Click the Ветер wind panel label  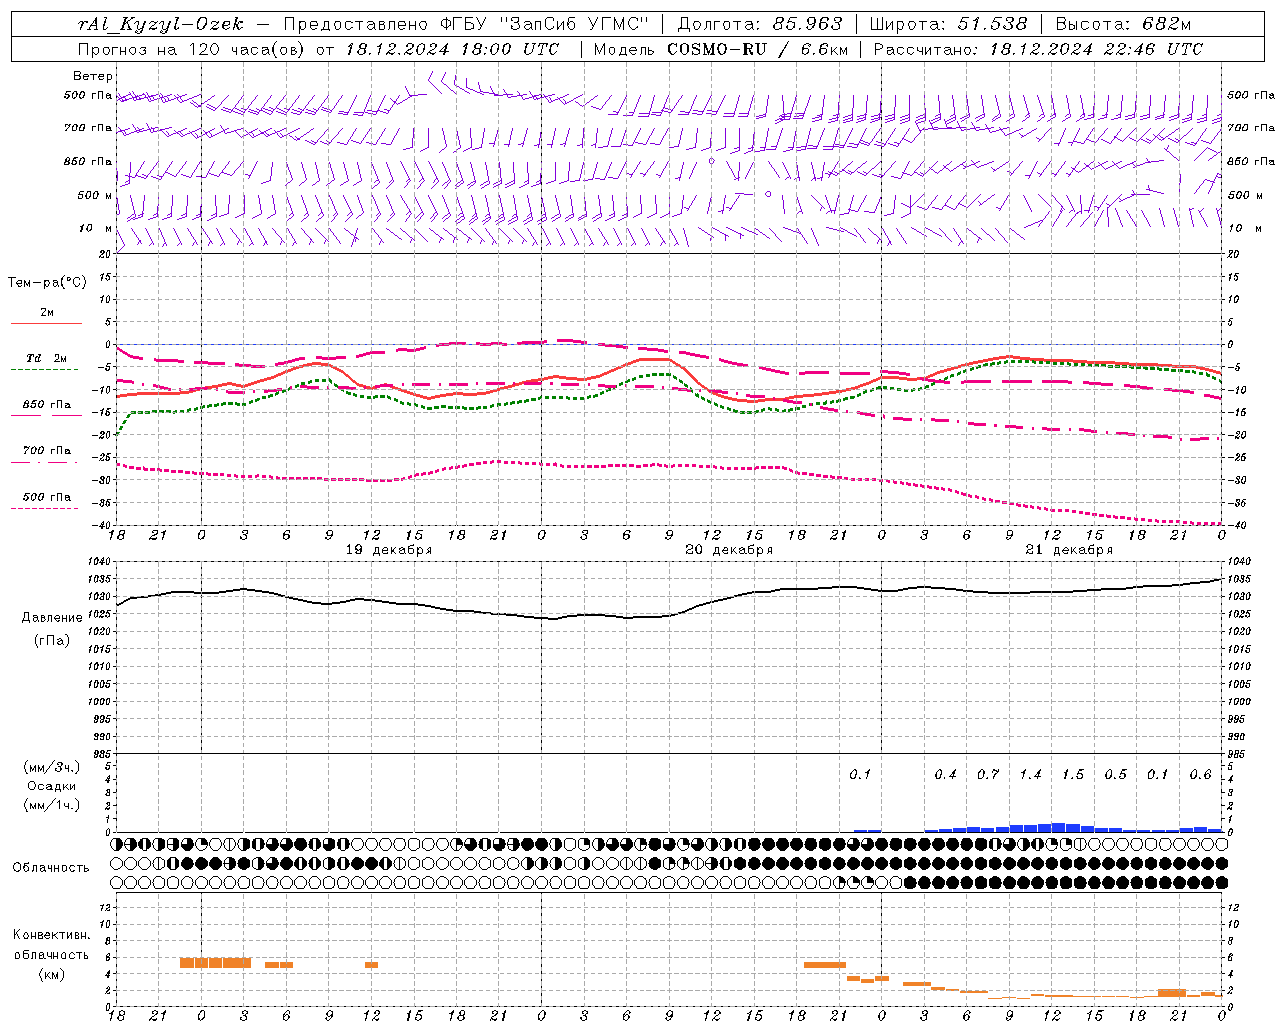point(93,76)
